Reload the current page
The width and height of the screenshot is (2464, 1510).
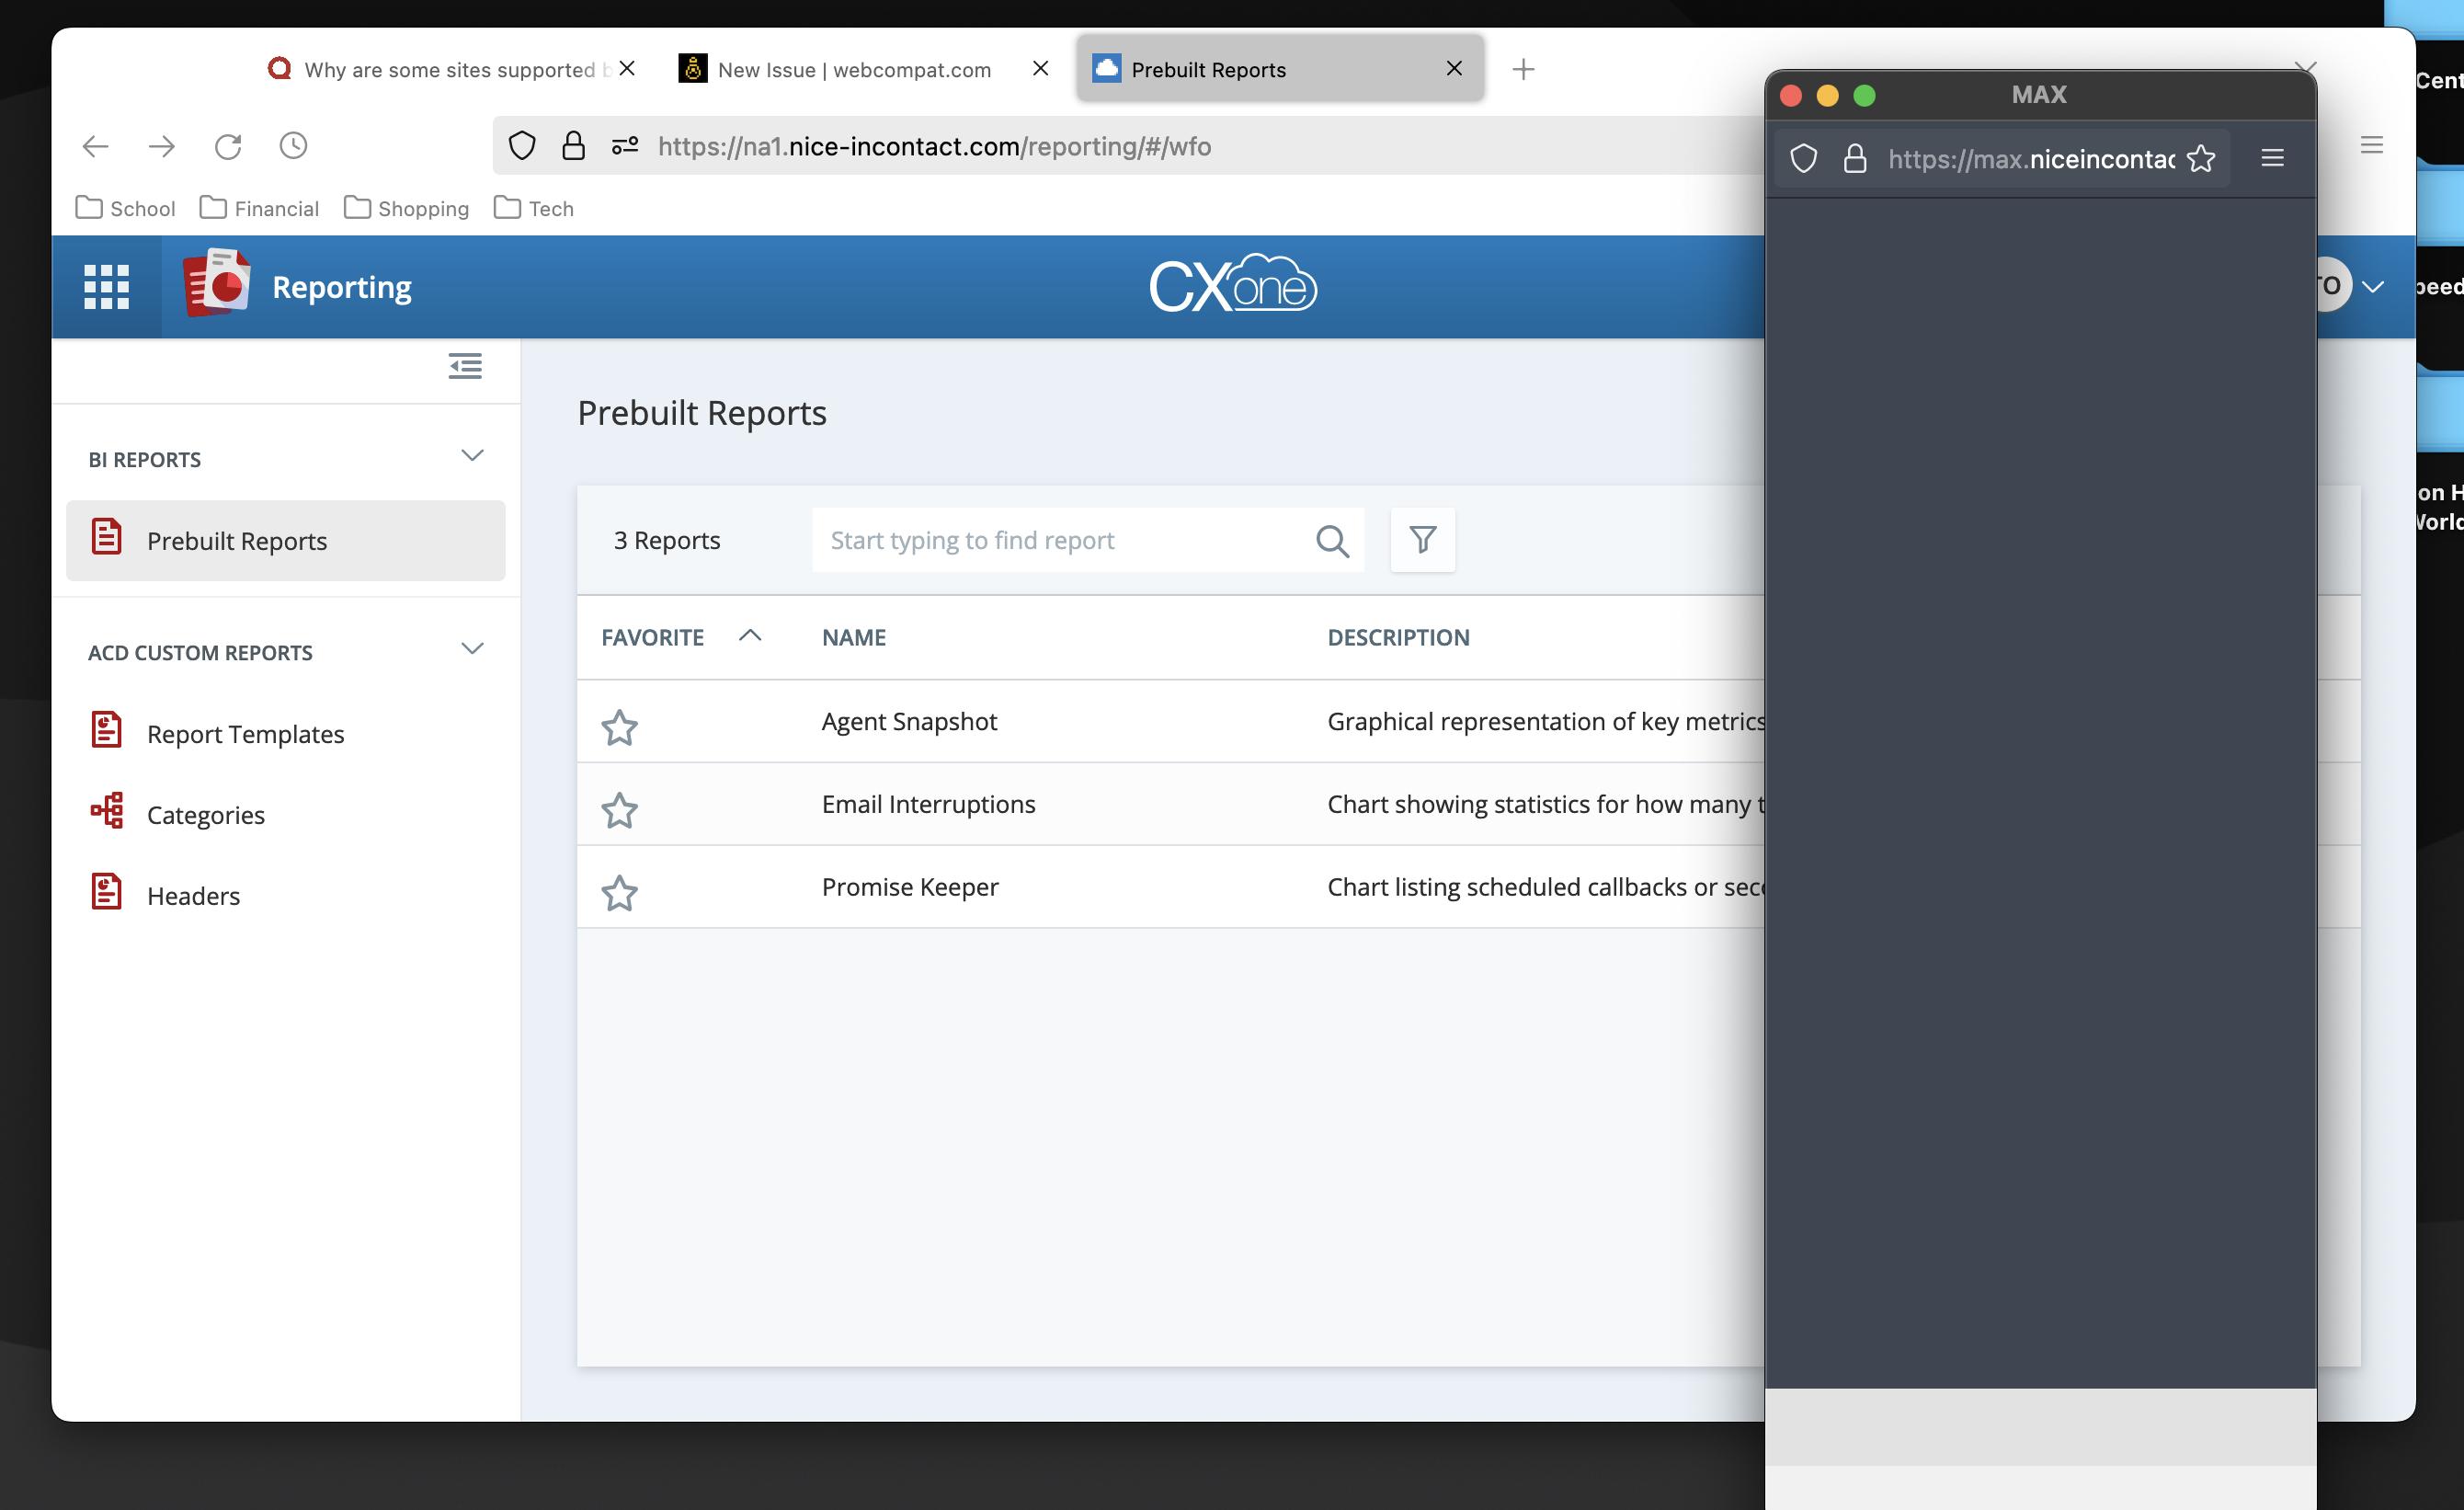tap(228, 147)
